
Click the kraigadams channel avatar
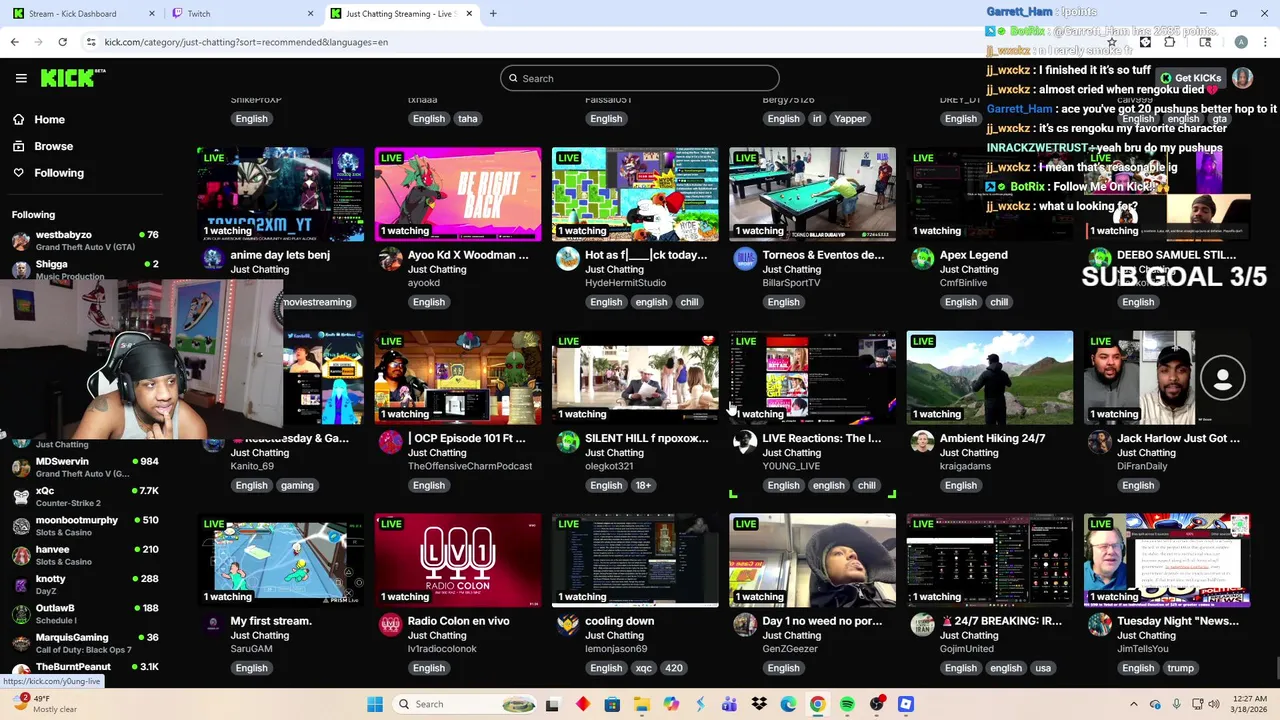point(922,442)
